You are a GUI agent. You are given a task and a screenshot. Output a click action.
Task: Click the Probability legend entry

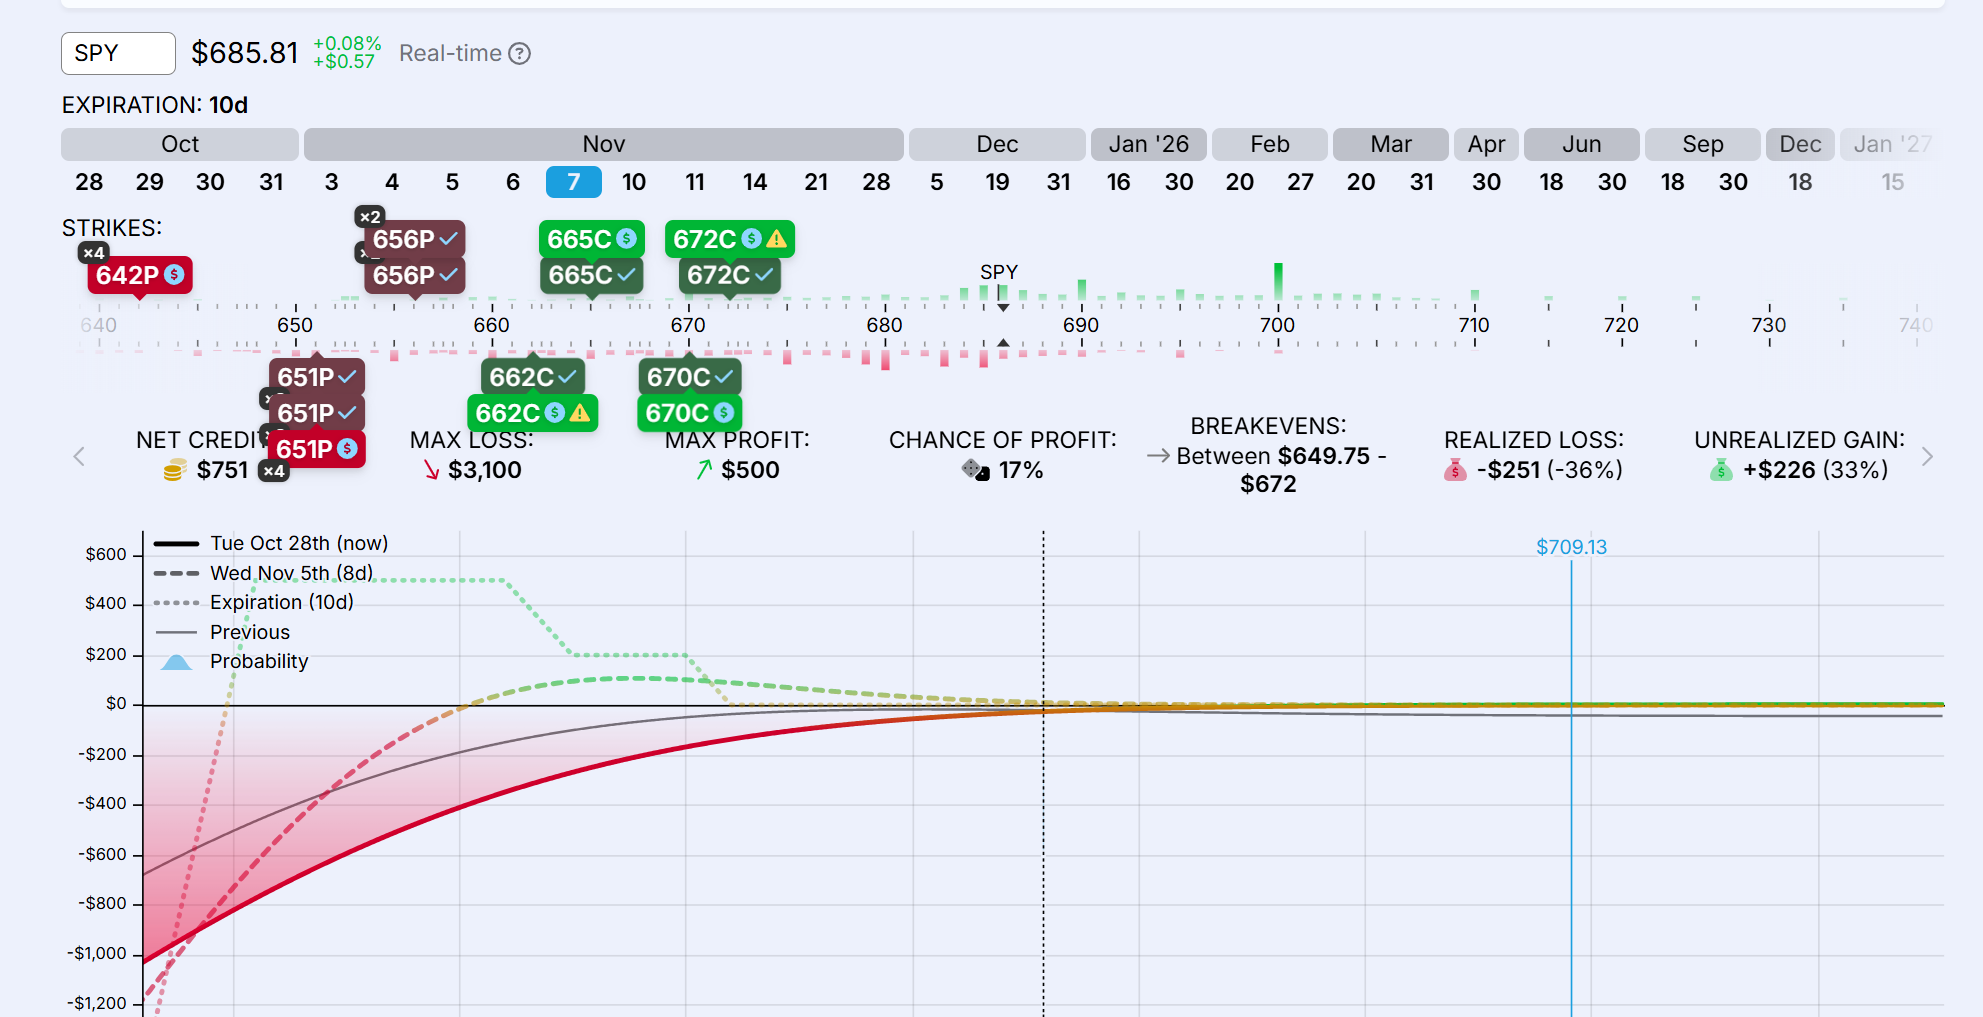pyautogui.click(x=258, y=661)
